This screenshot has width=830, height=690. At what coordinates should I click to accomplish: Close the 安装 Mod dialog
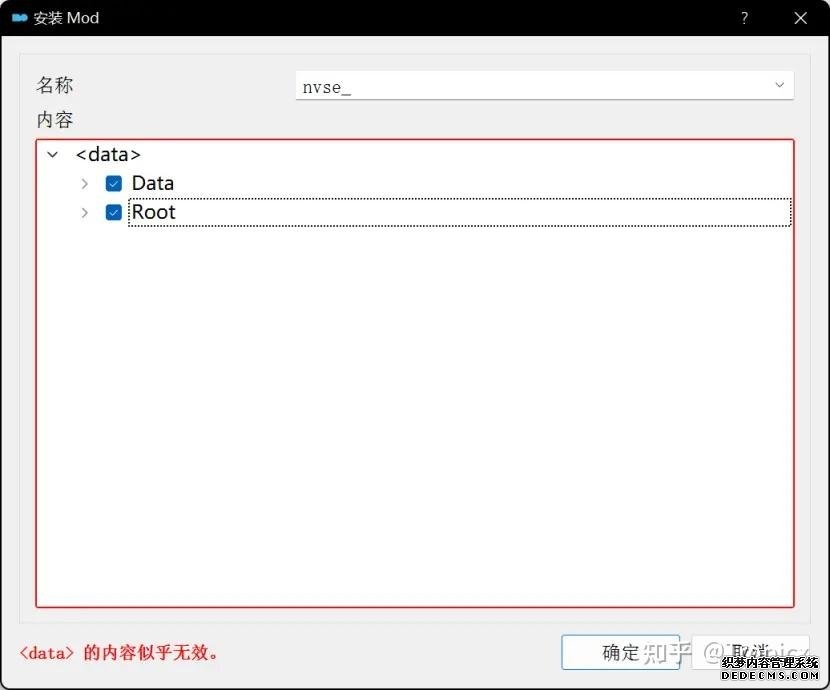pyautogui.click(x=800, y=18)
